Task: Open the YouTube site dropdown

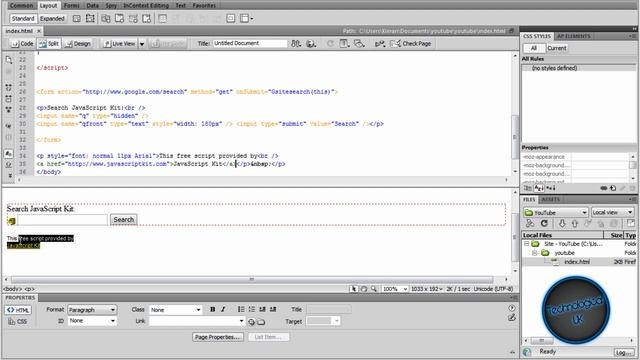Action: coord(556,212)
